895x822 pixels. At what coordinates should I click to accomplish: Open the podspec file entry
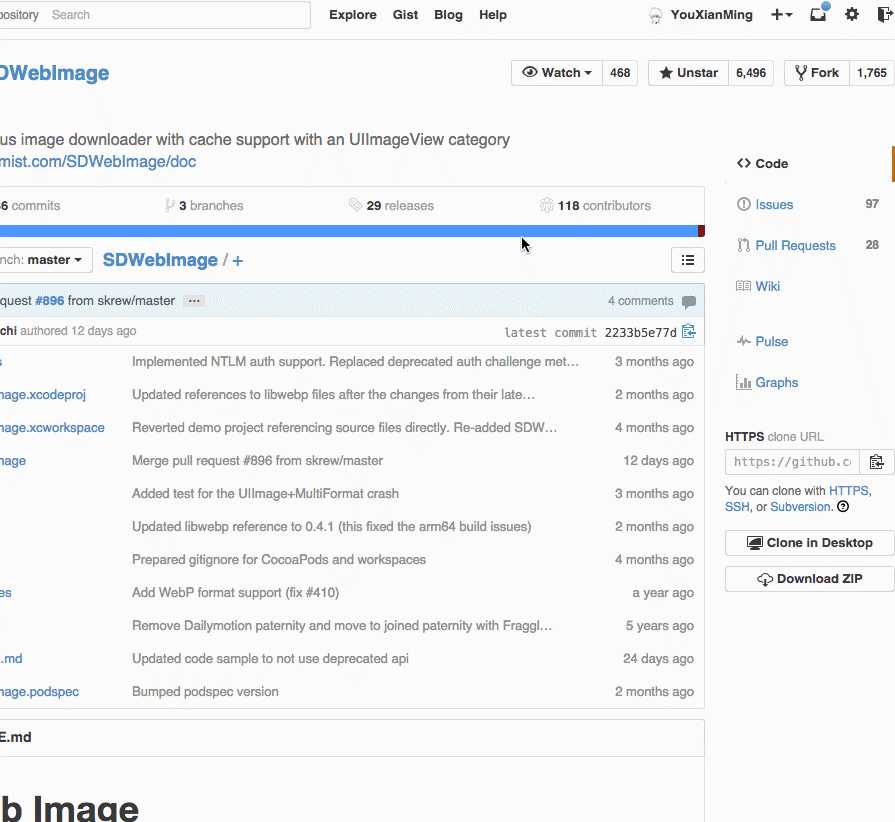[x=39, y=691]
